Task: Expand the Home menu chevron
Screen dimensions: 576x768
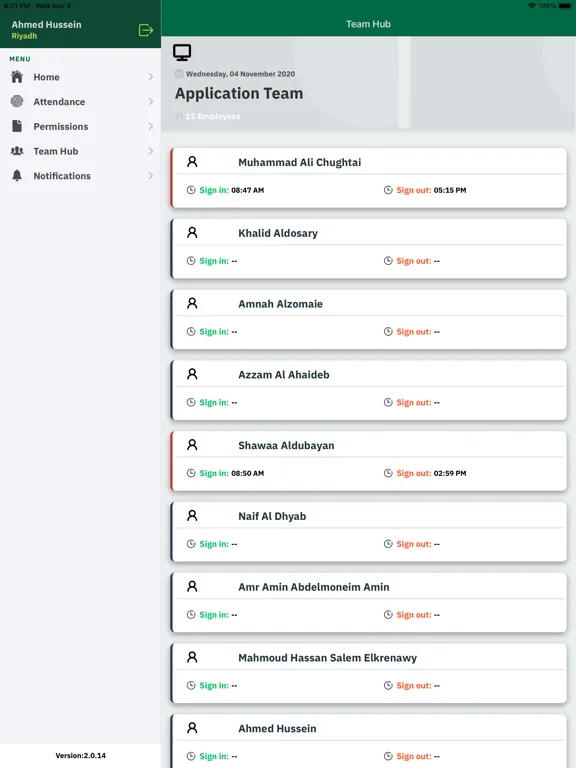Action: 151,77
